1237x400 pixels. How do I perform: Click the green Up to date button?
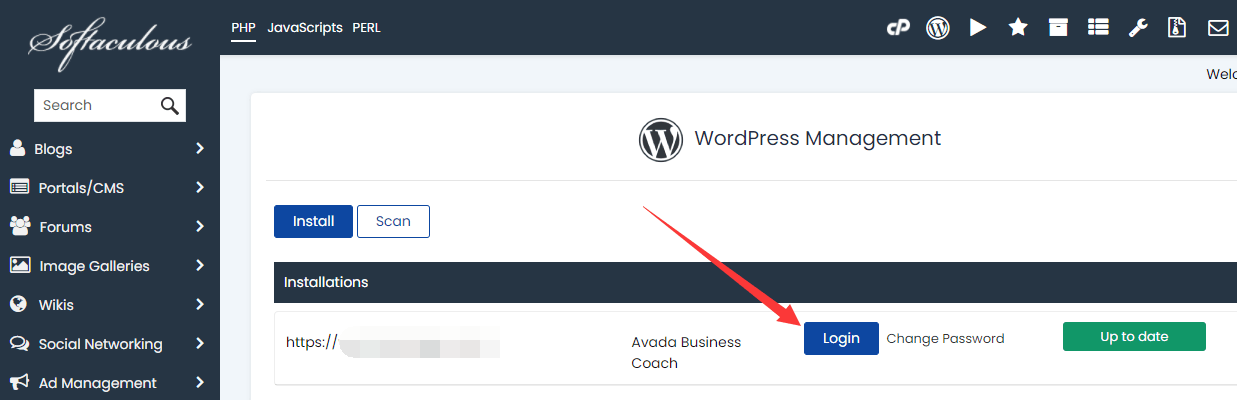1134,336
